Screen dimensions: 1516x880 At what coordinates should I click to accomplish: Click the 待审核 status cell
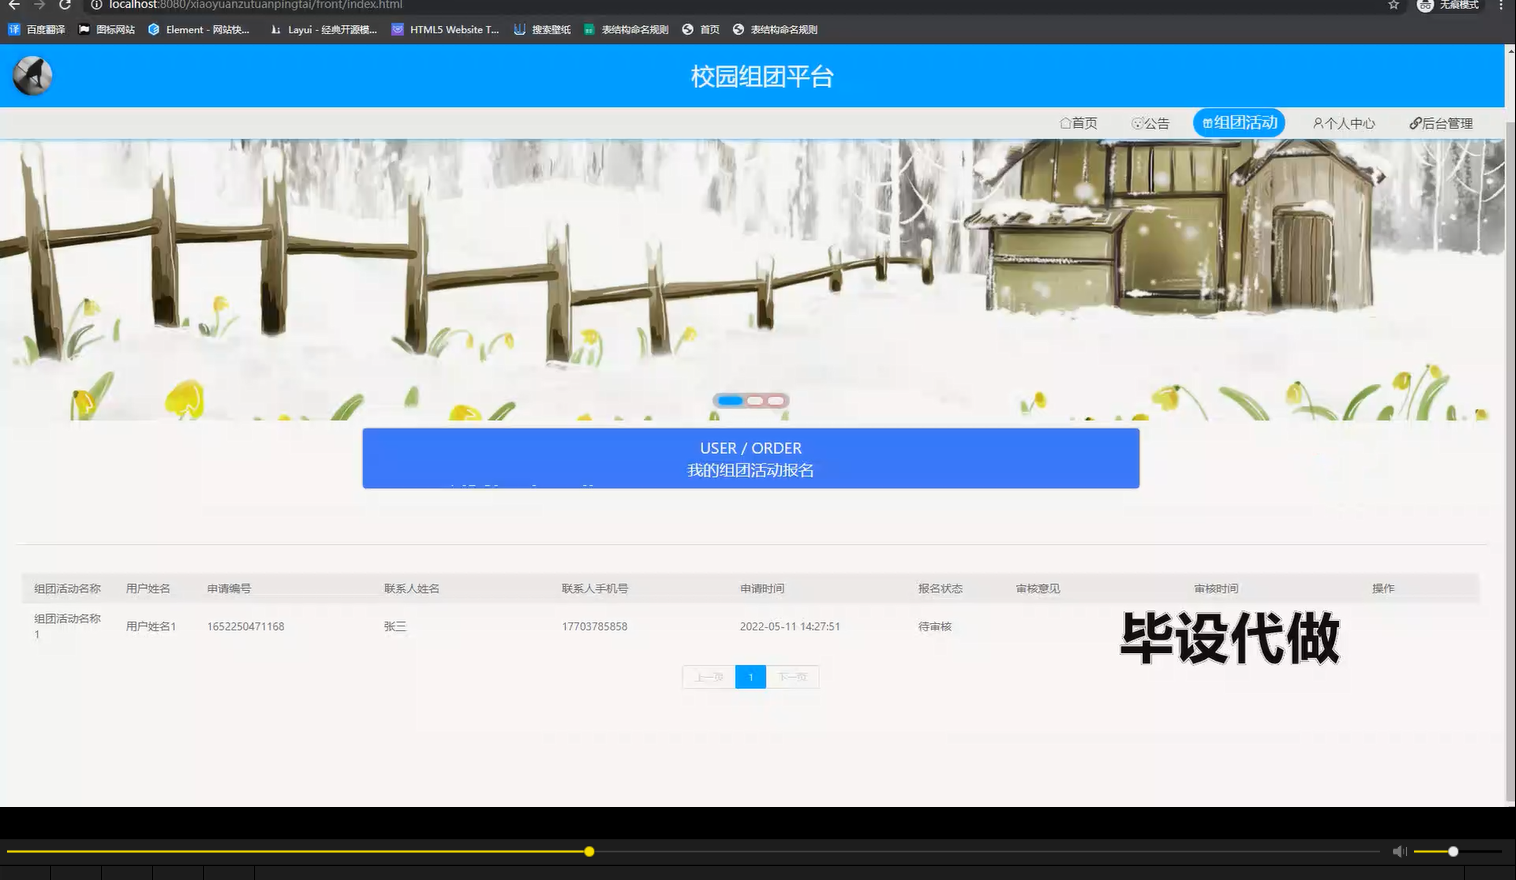point(935,626)
